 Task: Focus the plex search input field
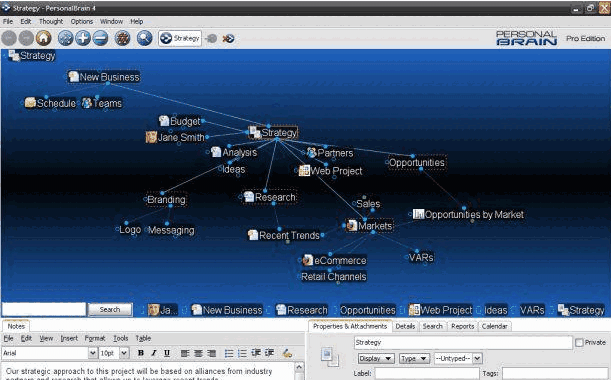(44, 309)
